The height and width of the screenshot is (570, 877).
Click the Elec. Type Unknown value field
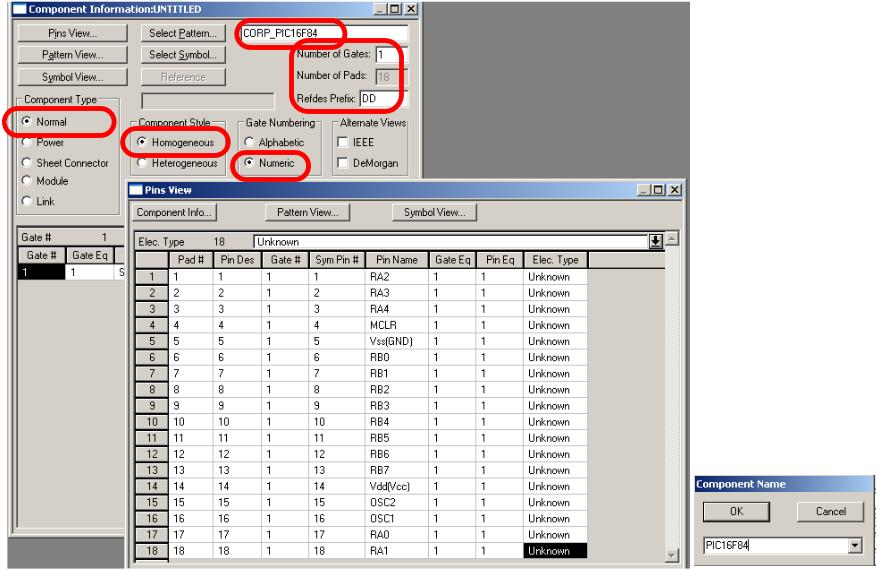point(451,242)
